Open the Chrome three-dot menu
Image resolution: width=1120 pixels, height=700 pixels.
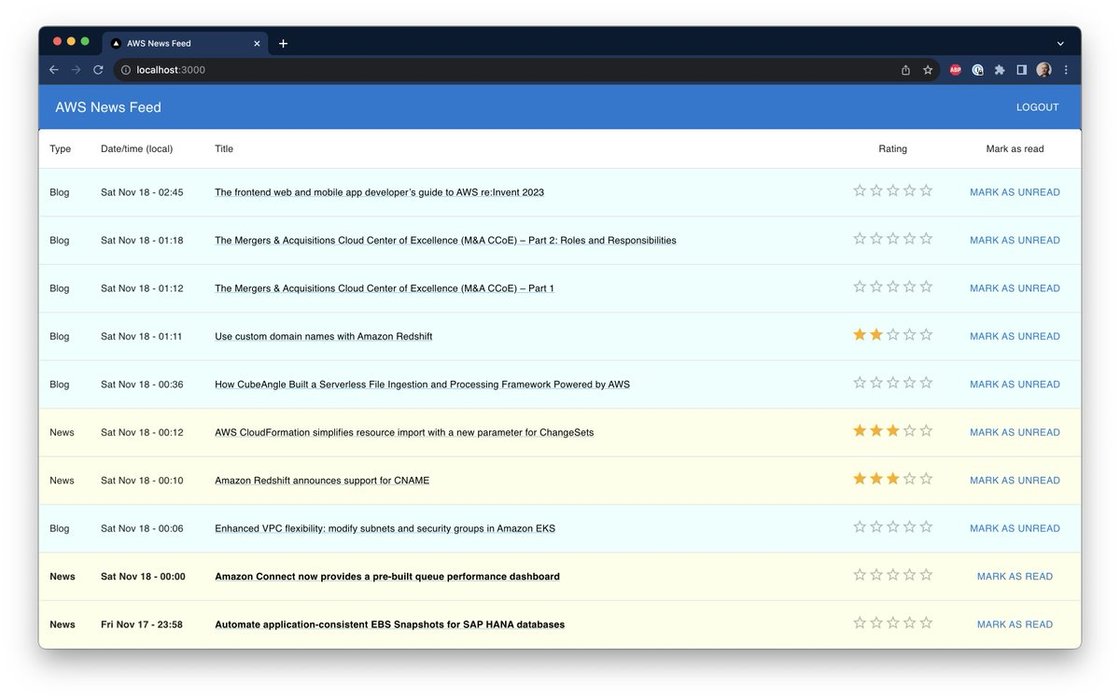click(x=1066, y=70)
